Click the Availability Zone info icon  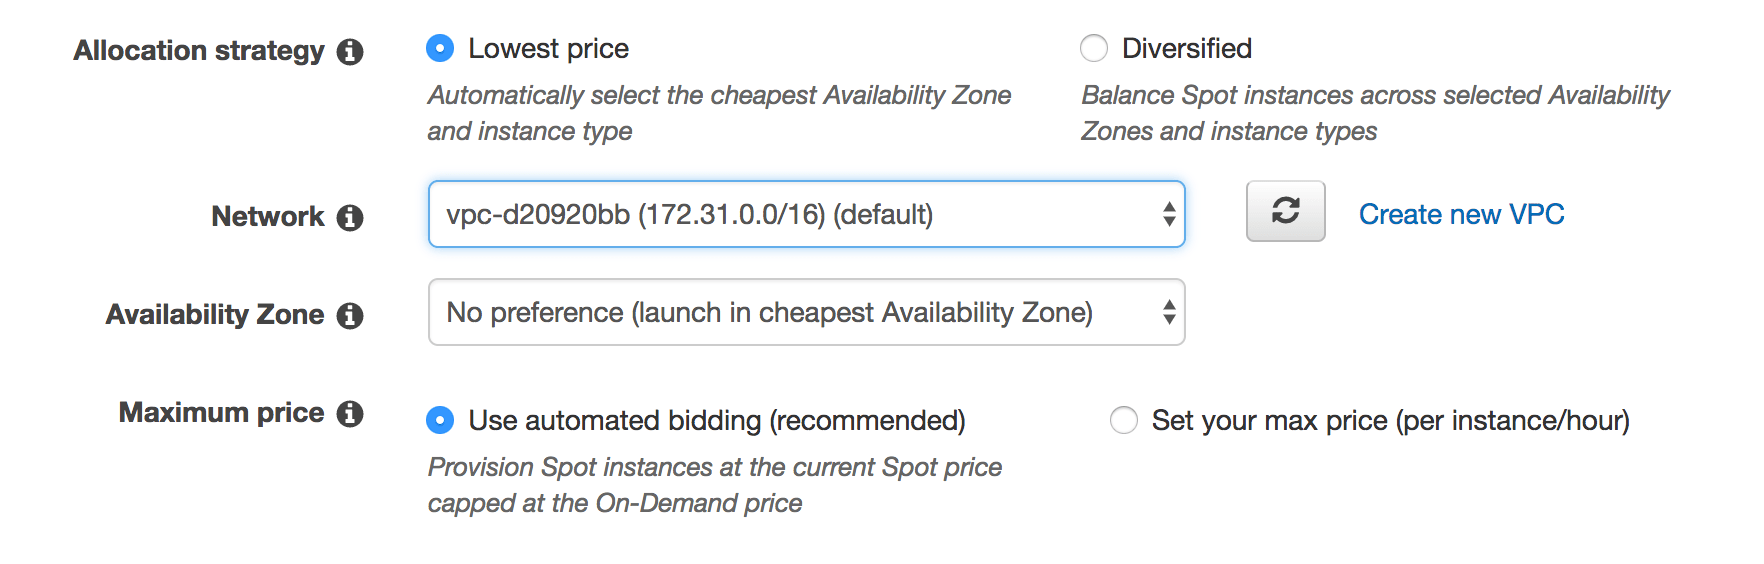point(350,316)
